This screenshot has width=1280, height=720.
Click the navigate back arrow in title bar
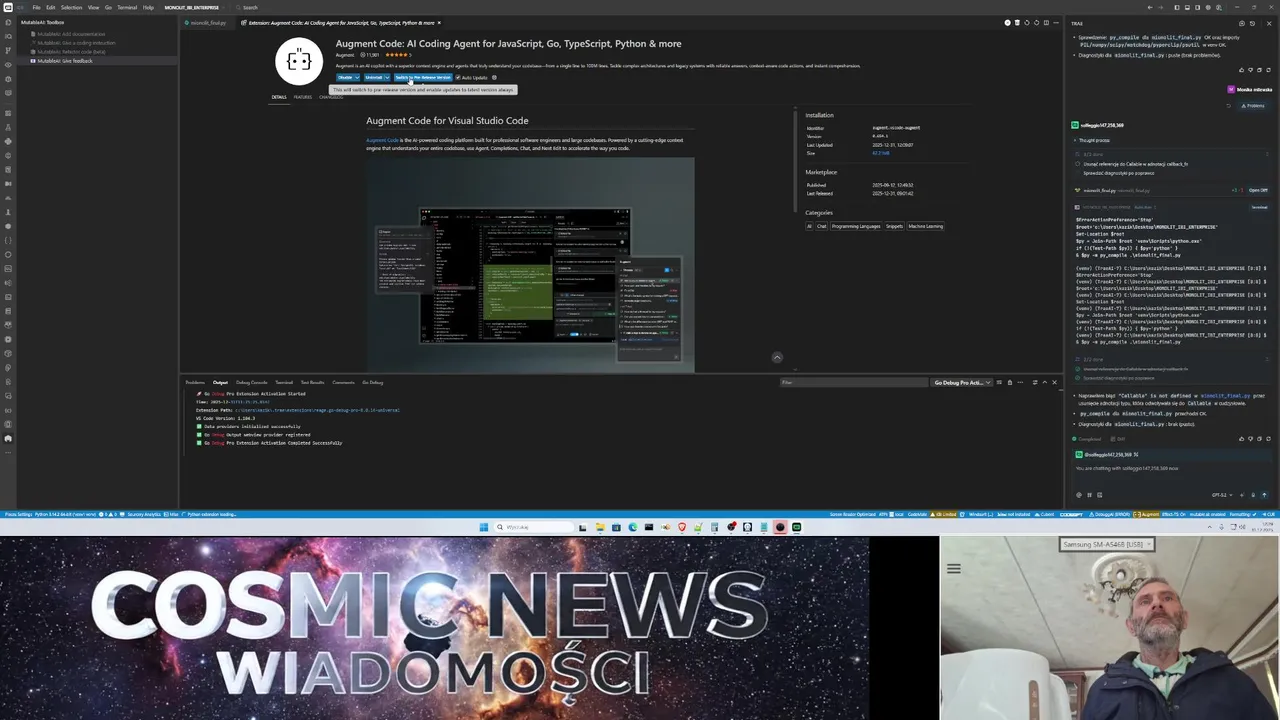pos(1150,7)
